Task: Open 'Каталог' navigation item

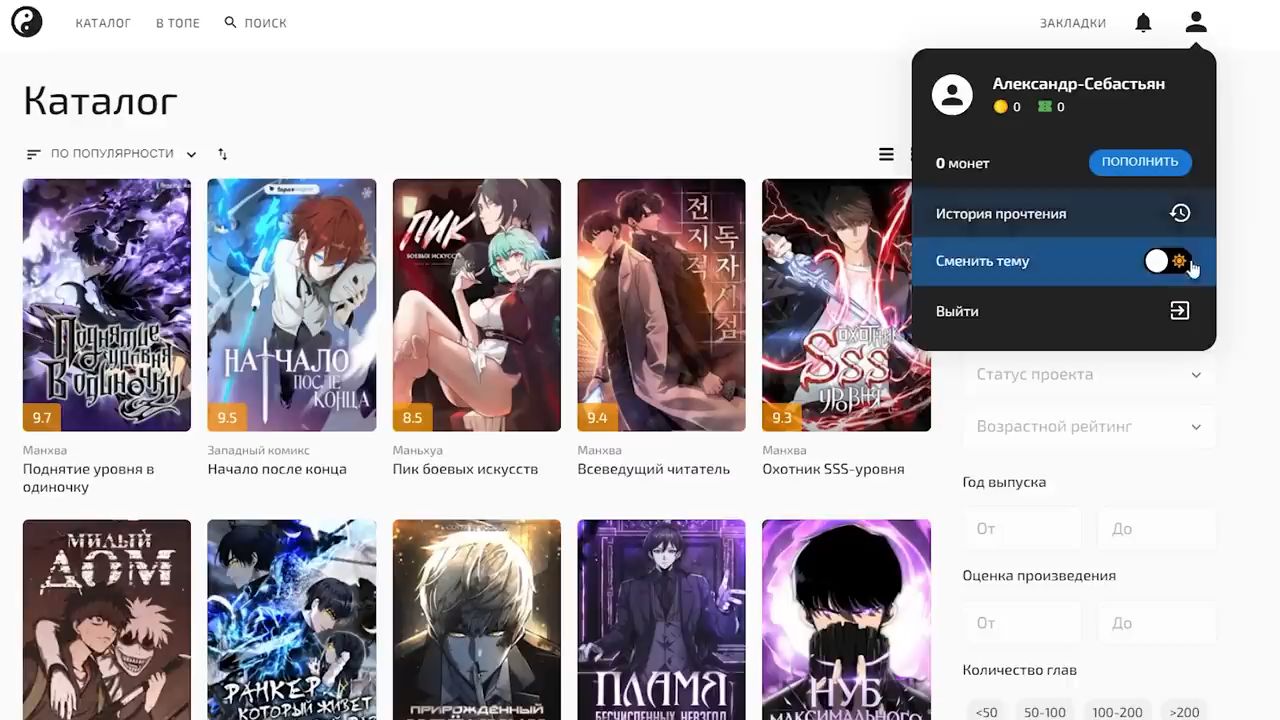Action: click(103, 23)
